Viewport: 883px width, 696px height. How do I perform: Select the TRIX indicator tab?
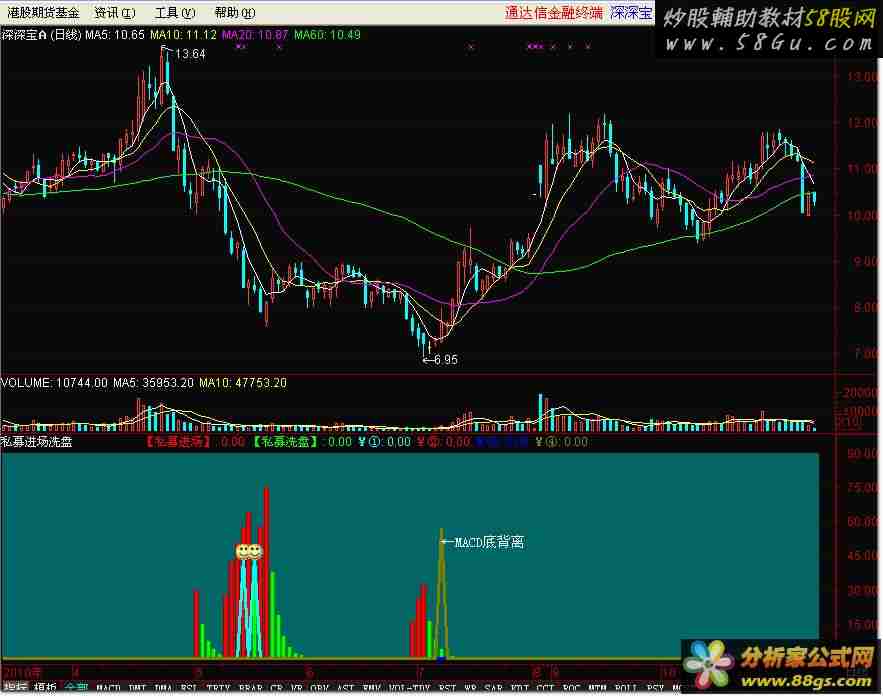tap(218, 688)
